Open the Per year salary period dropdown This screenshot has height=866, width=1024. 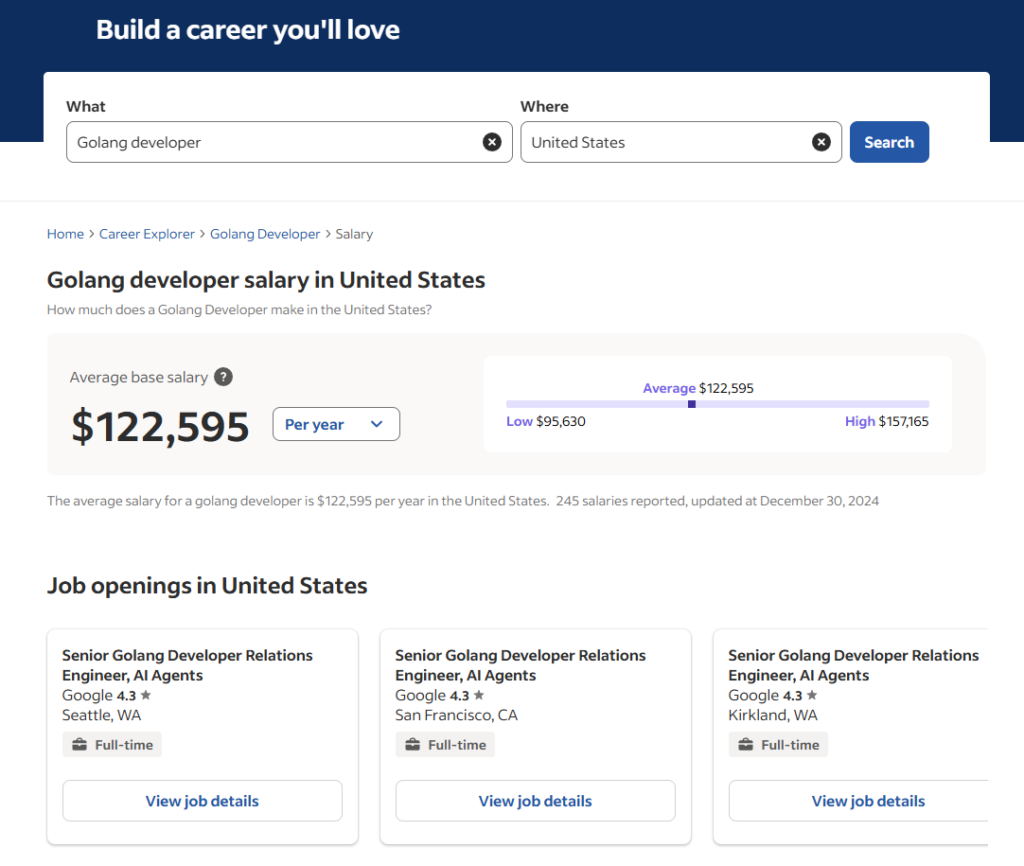pyautogui.click(x=336, y=424)
